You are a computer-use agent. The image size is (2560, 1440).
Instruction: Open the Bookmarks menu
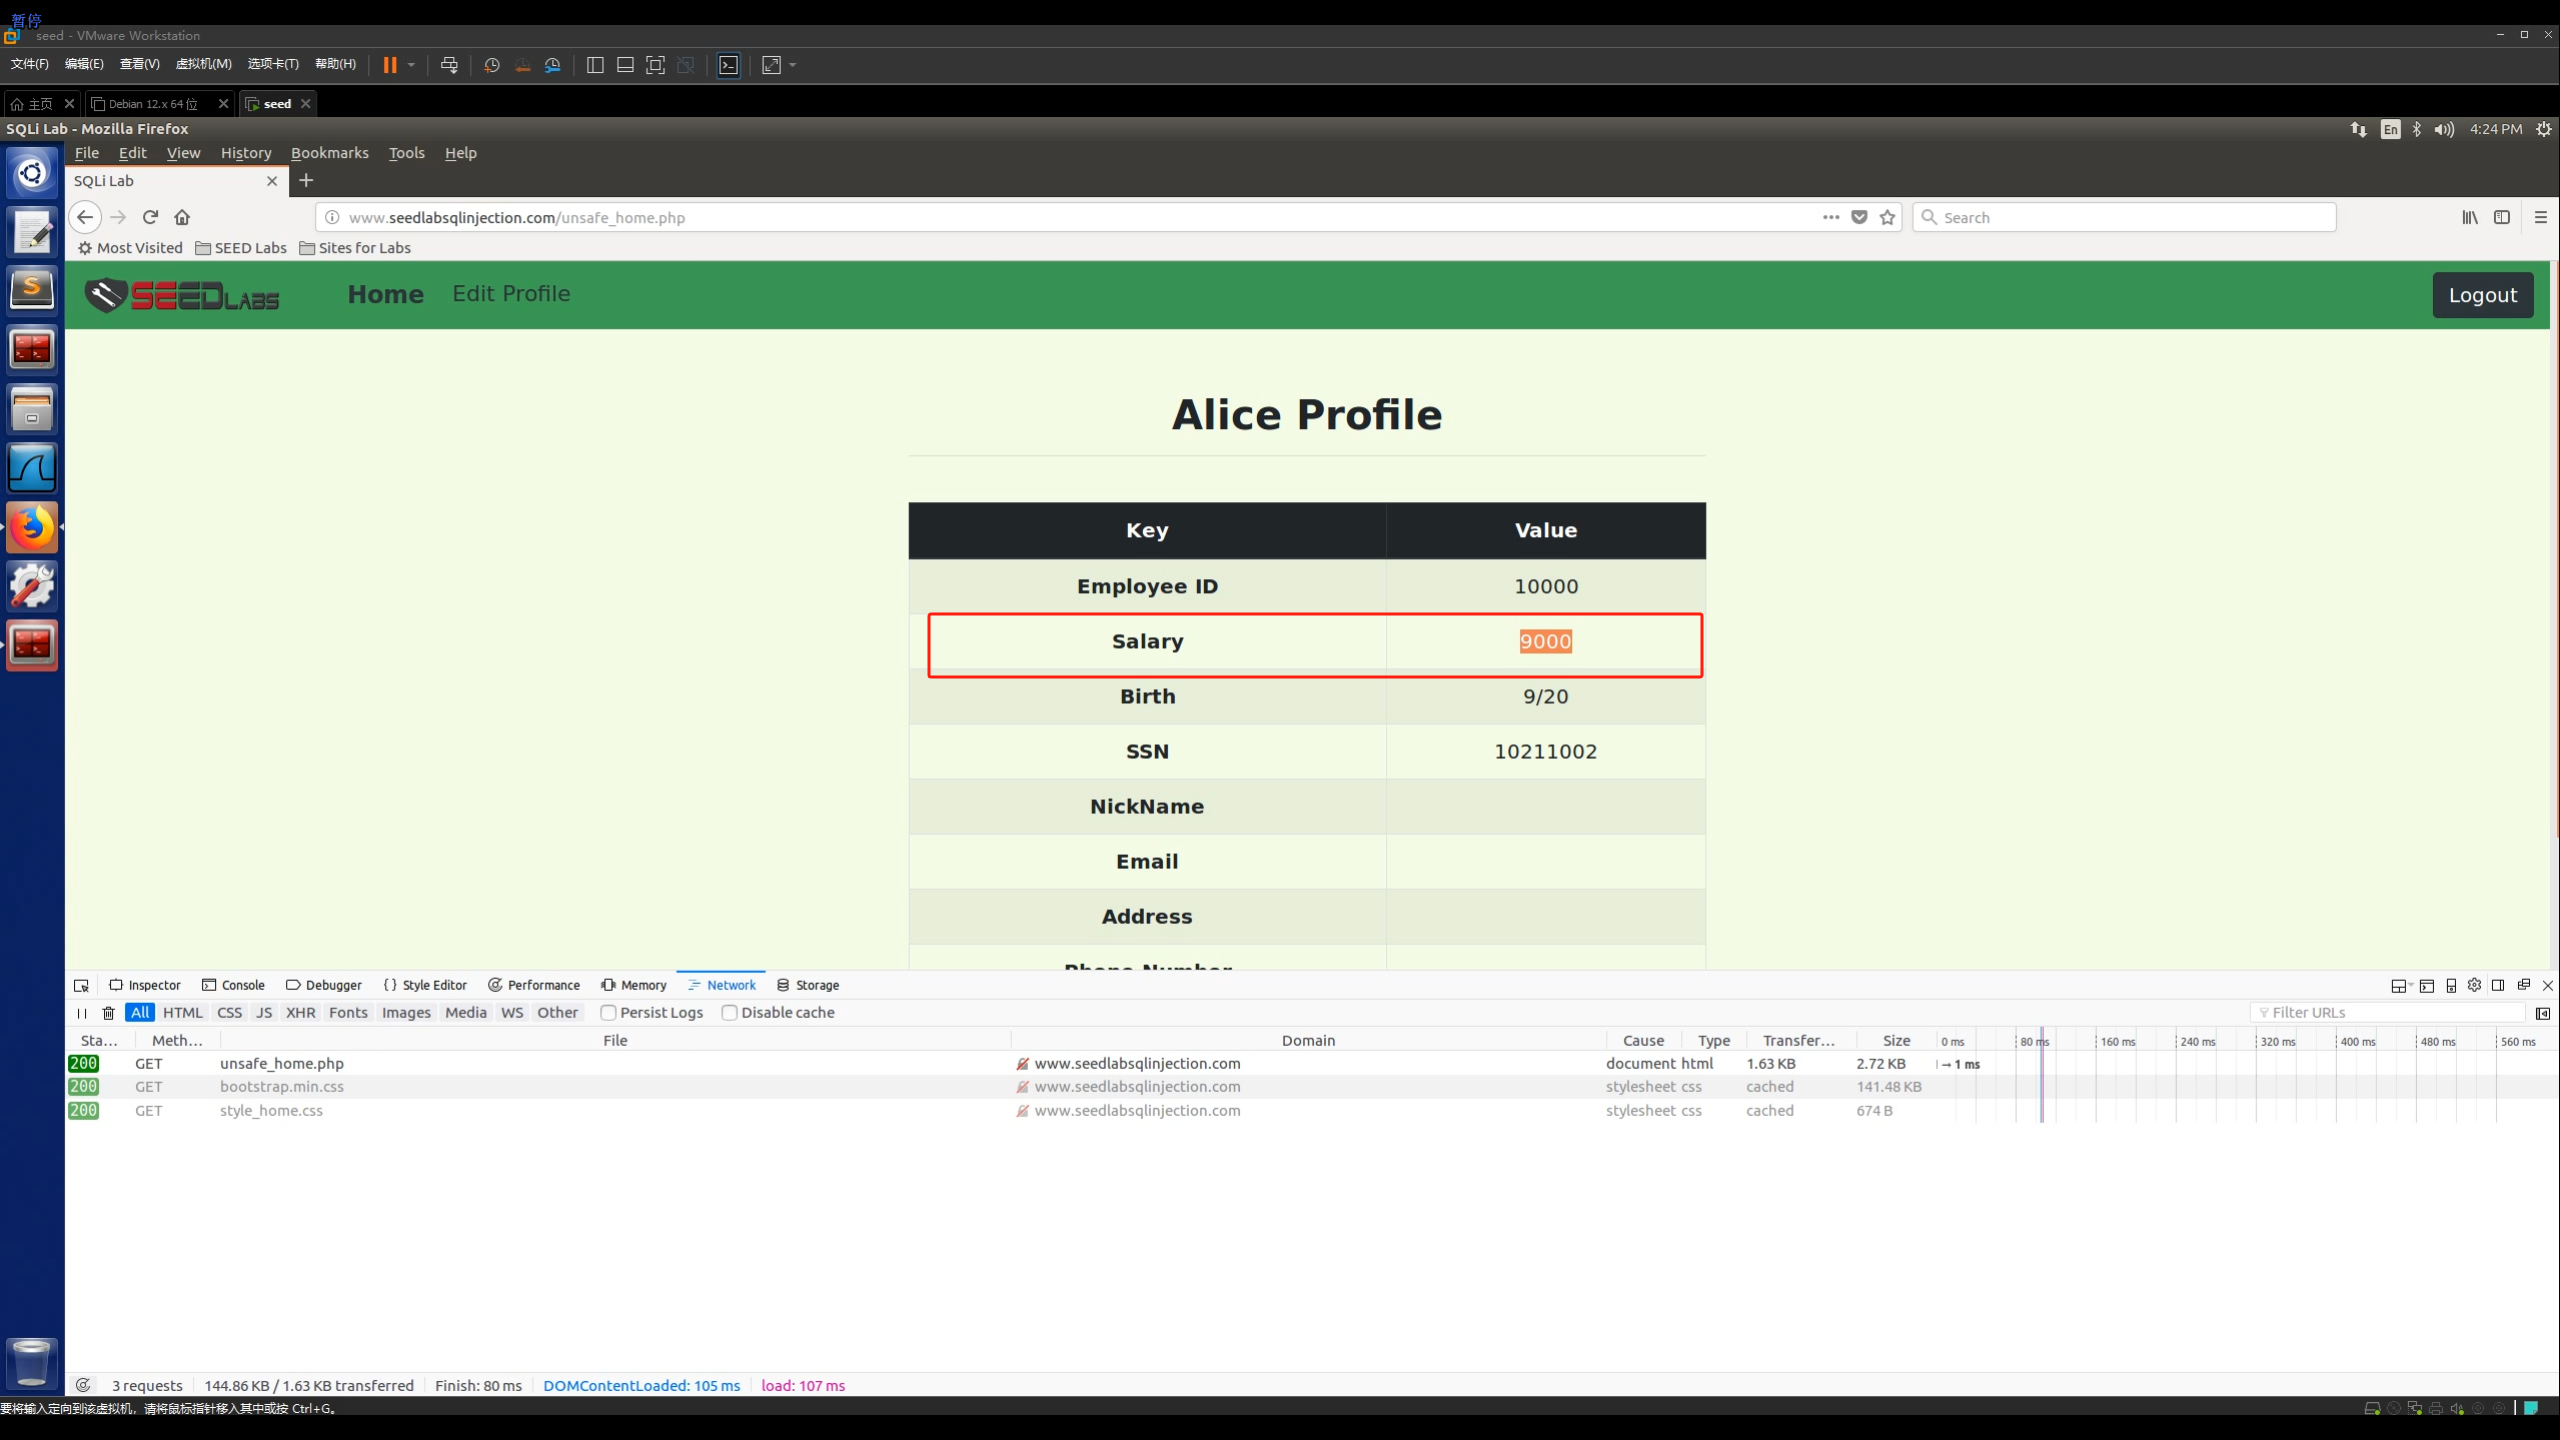point(329,153)
